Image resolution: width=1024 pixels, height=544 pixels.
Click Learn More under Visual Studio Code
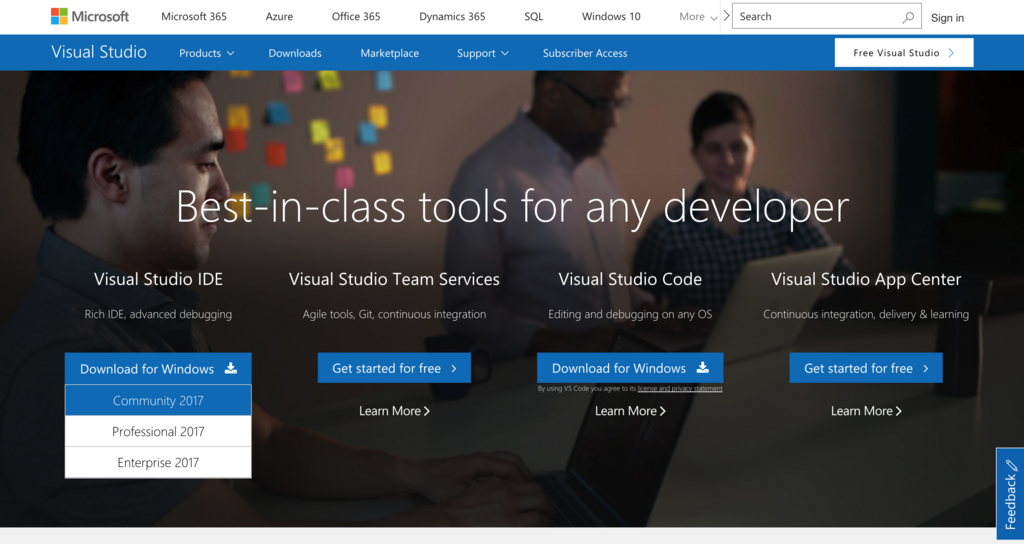(x=630, y=411)
